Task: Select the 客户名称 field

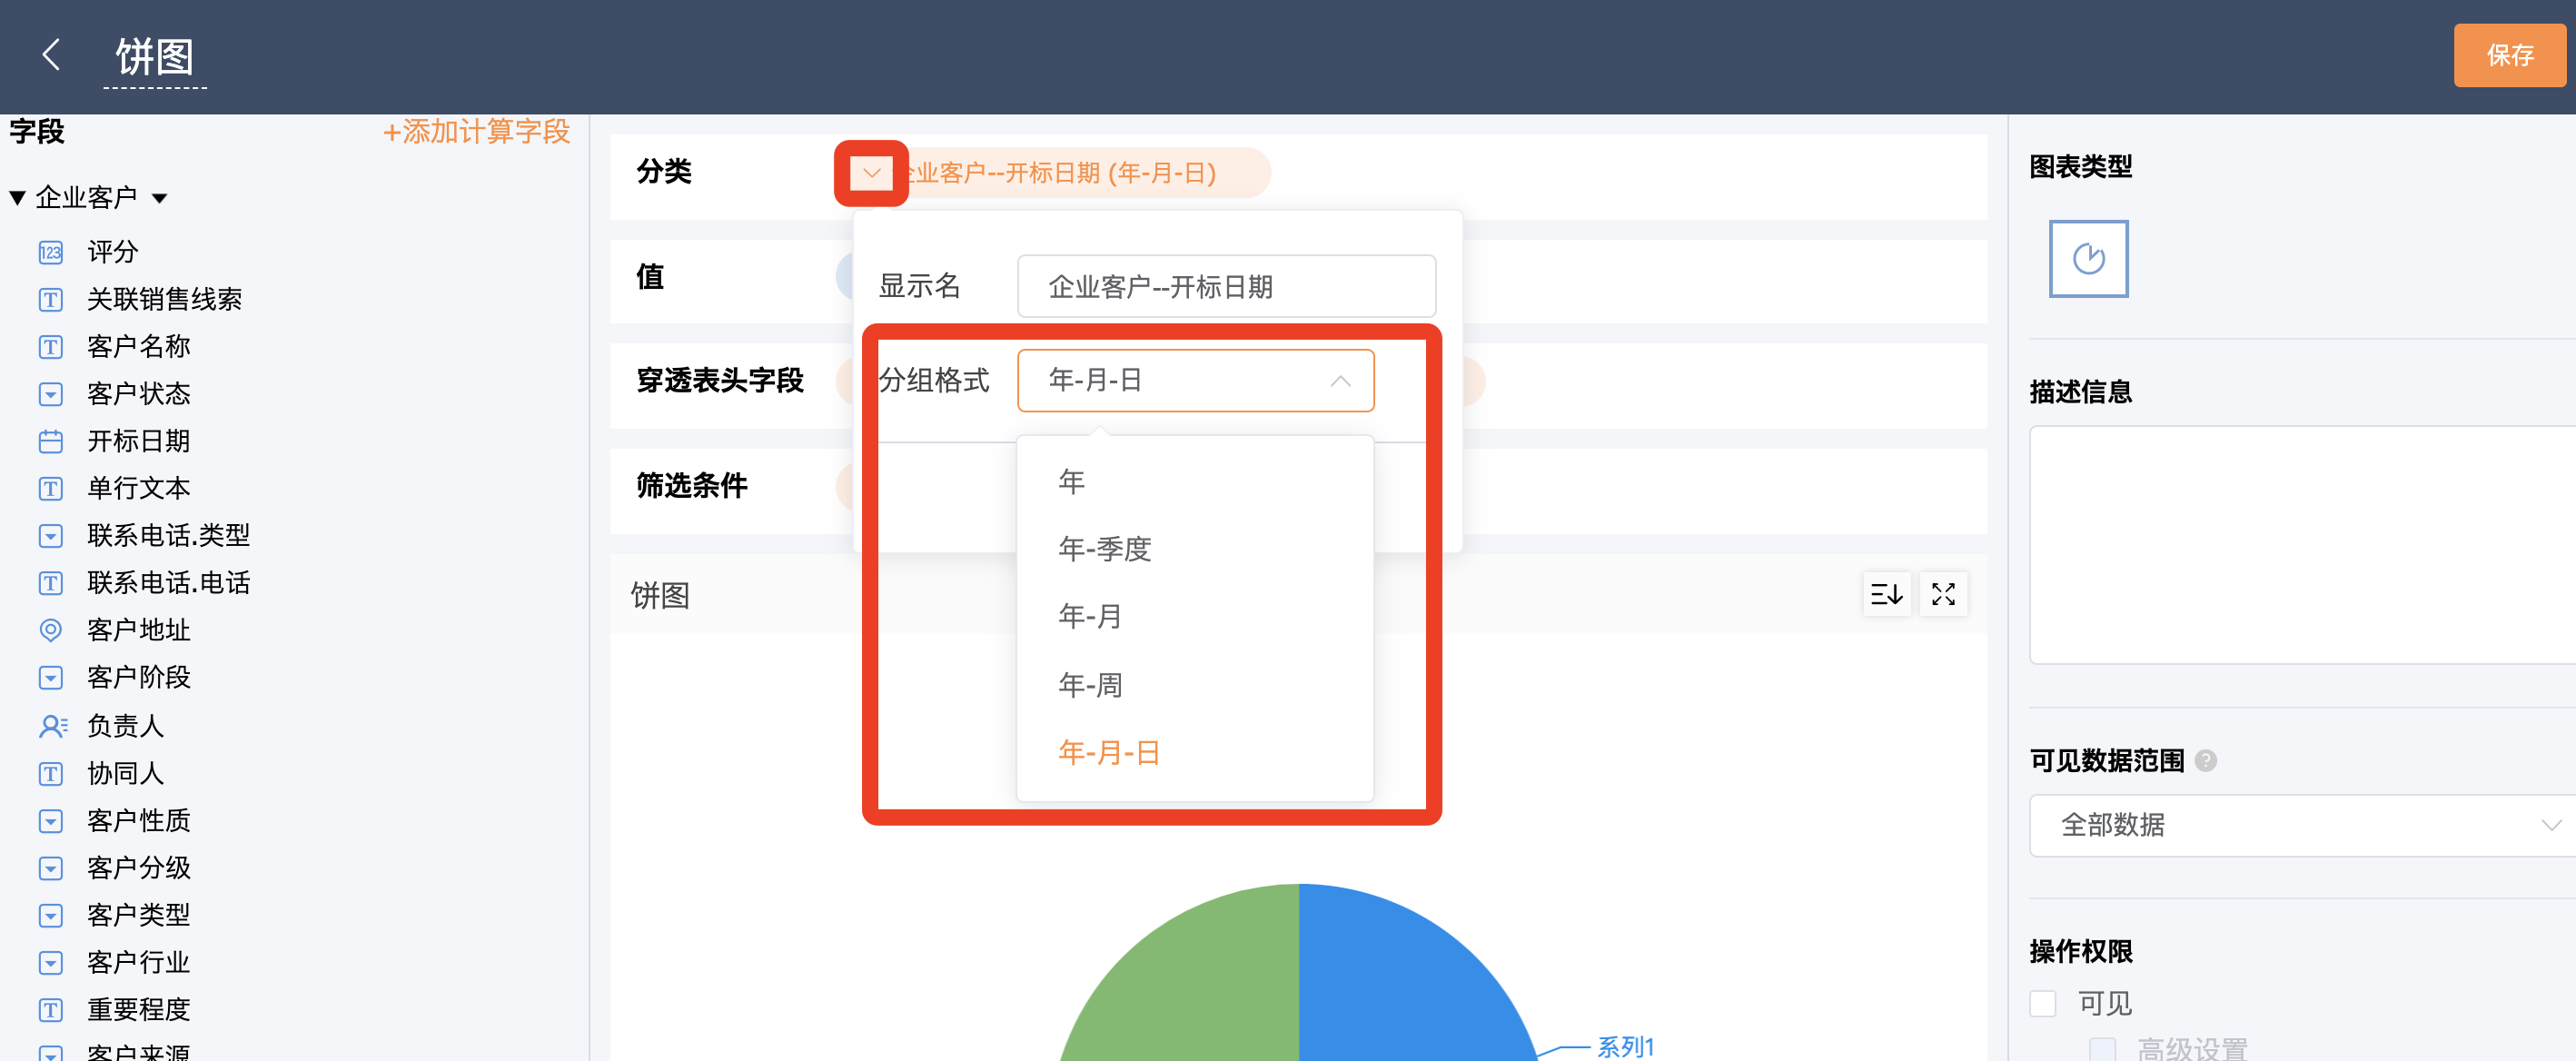Action: [139, 346]
